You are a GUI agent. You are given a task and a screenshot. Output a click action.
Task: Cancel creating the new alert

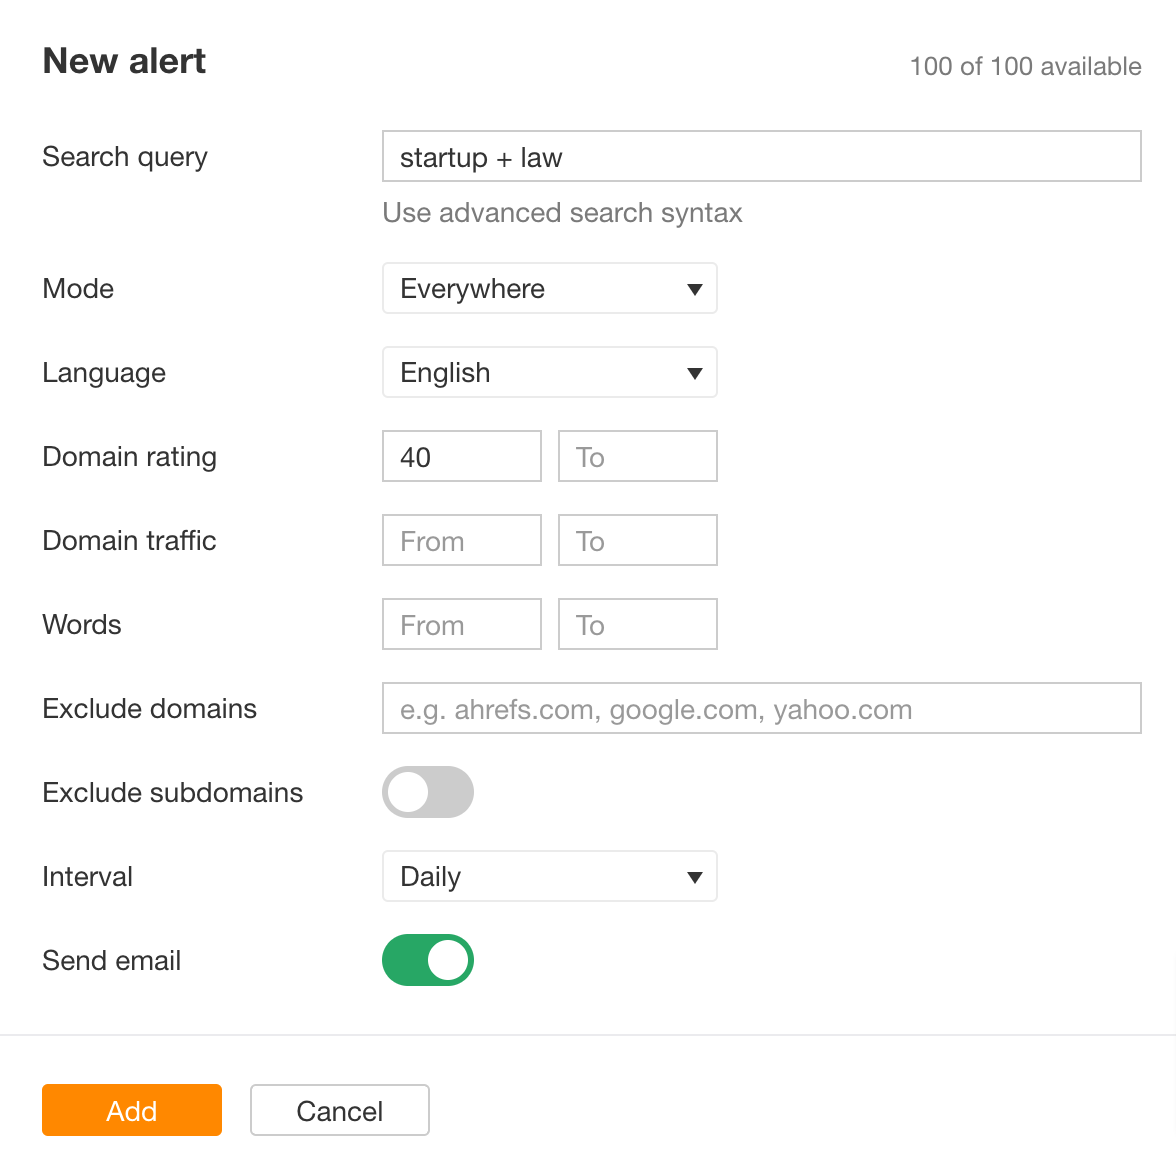coord(339,1110)
